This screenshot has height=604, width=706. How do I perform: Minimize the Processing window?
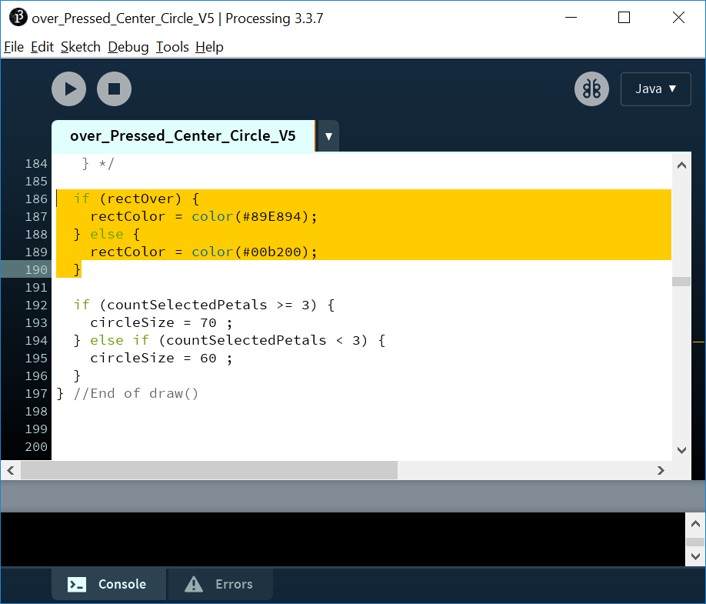click(x=571, y=18)
